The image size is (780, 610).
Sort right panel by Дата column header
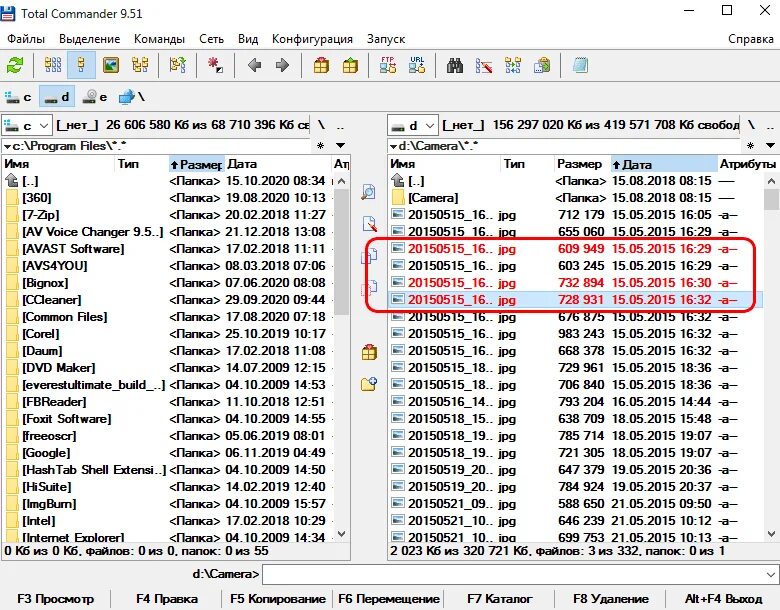pos(664,164)
